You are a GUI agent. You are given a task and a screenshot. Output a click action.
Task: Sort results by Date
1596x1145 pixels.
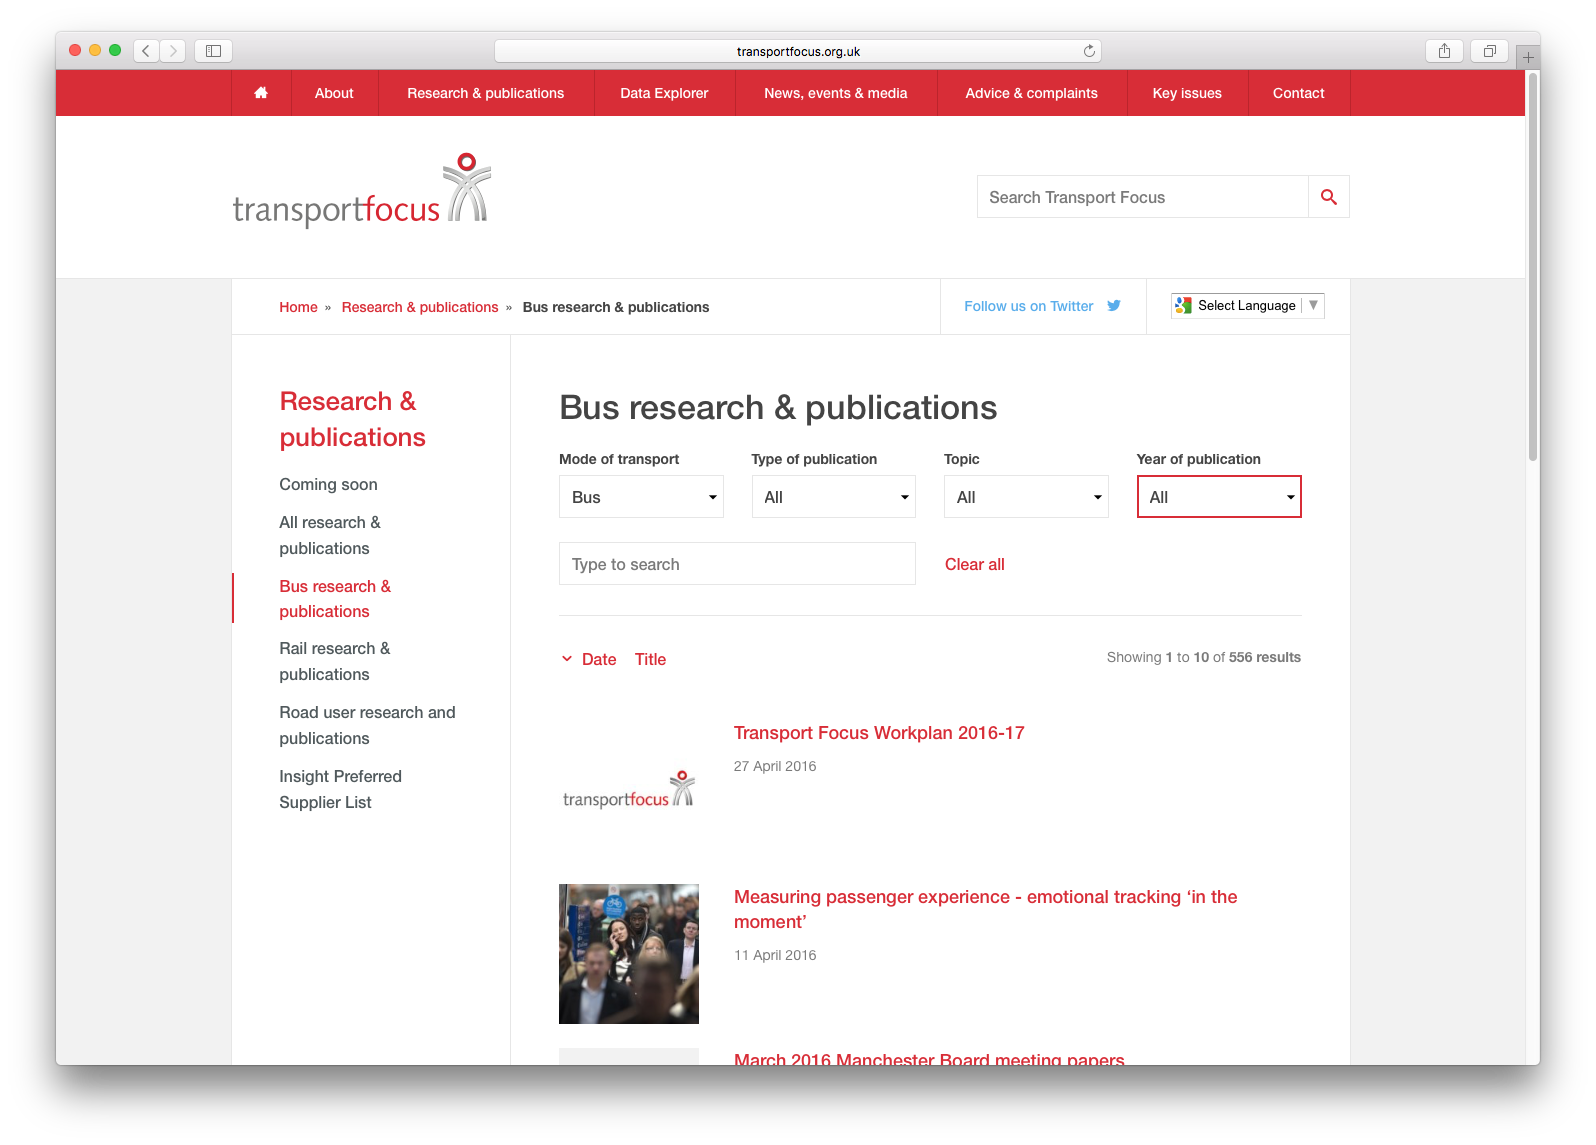click(599, 659)
